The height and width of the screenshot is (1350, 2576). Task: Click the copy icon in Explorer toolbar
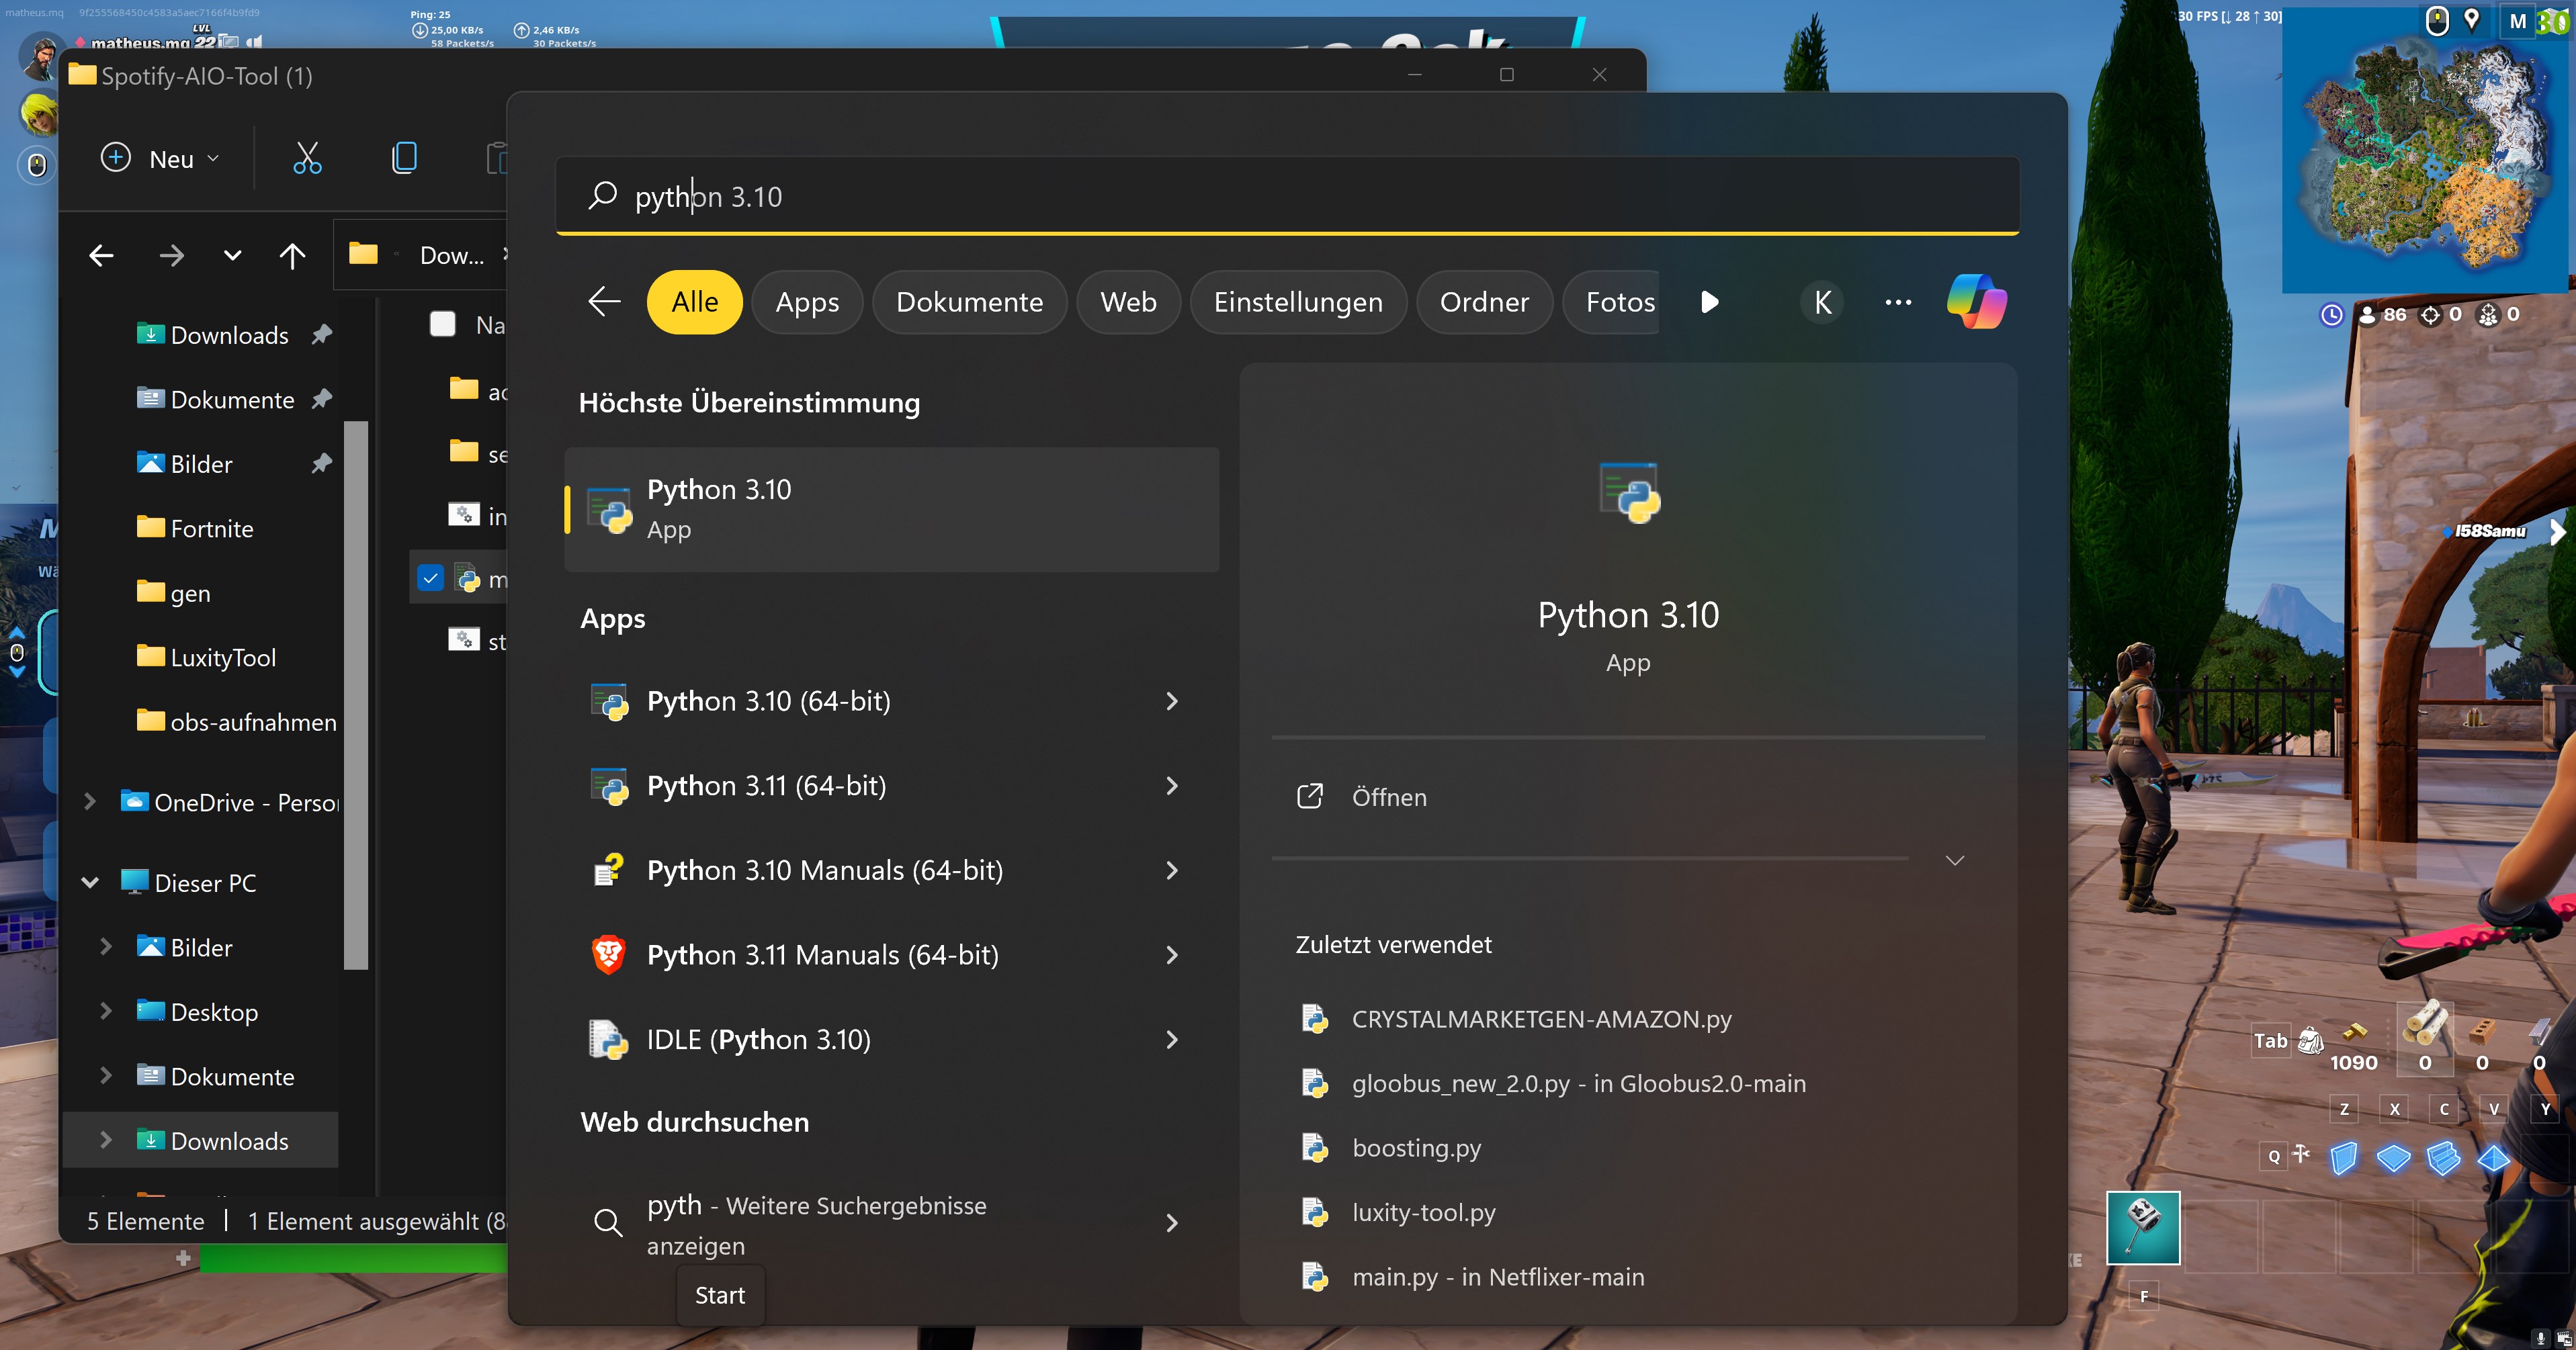(404, 158)
